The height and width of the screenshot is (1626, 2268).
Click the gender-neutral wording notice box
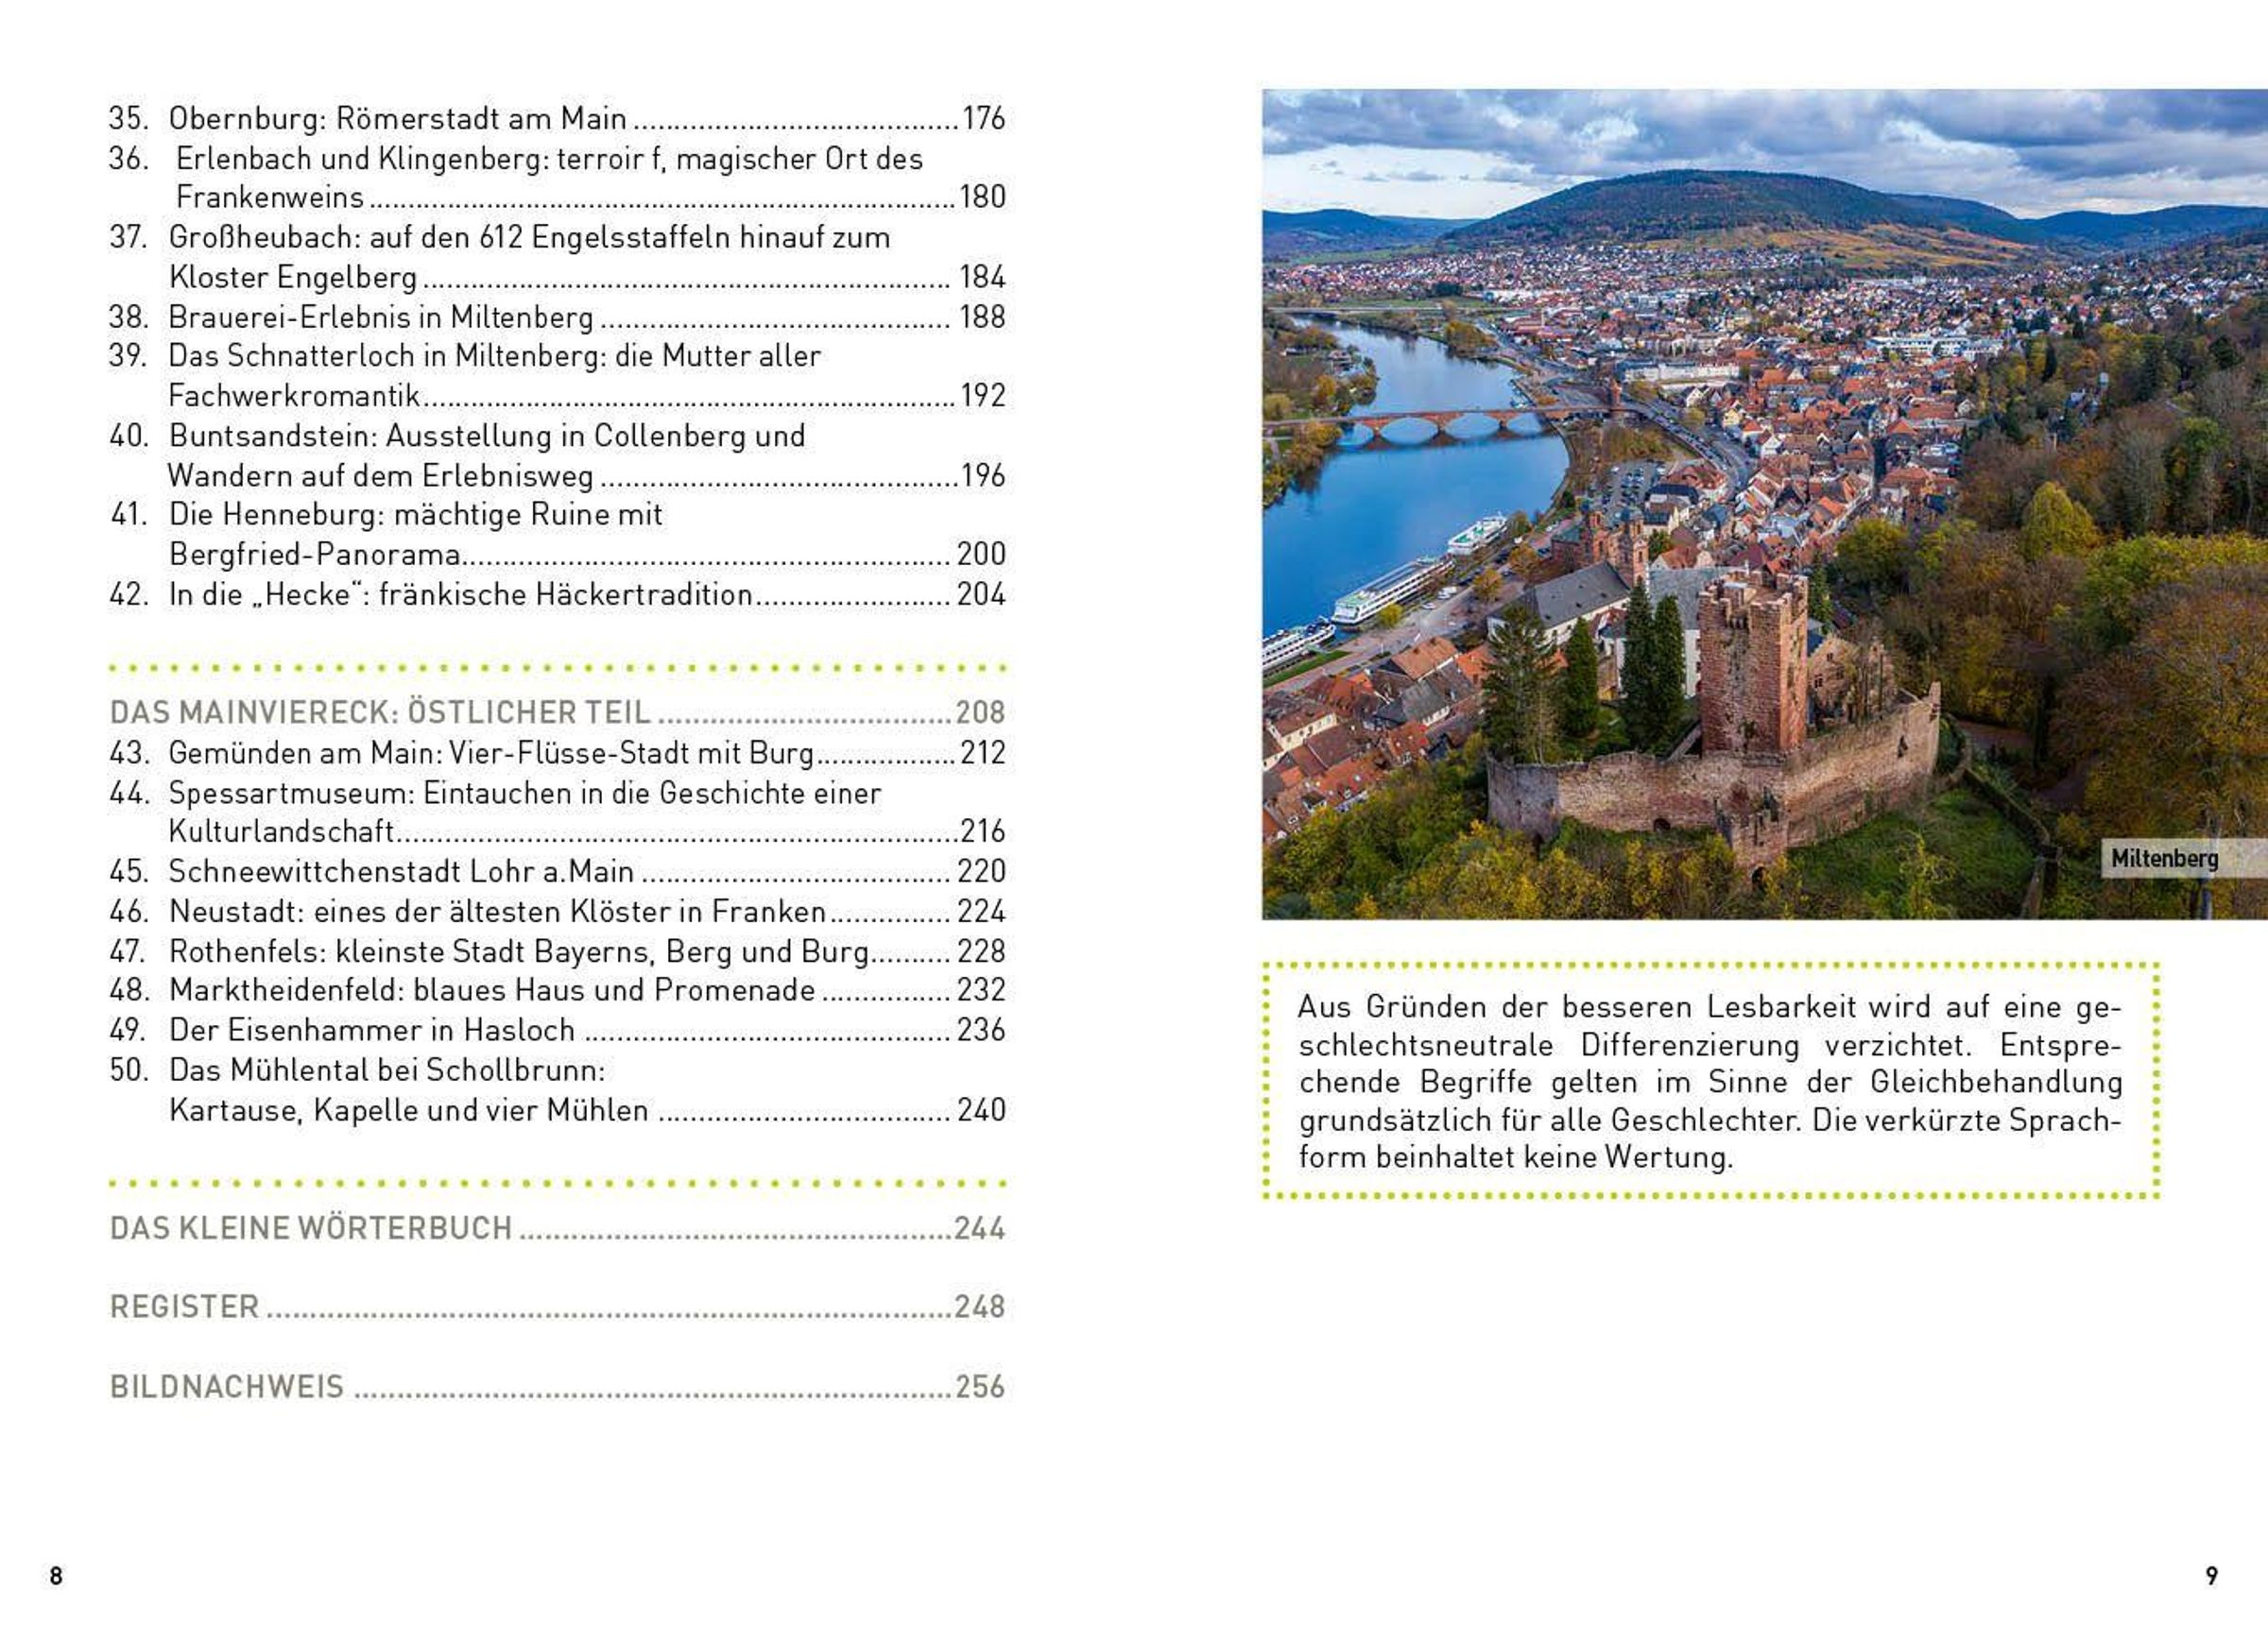(x=1710, y=1081)
